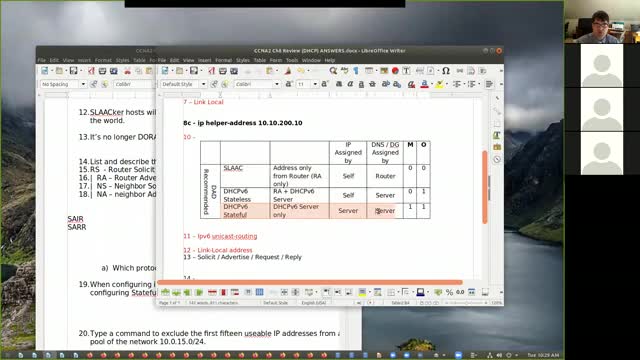Viewport: 640px width, 360px height.
Task: Open the Calibri font name dropdown
Action: [277, 84]
